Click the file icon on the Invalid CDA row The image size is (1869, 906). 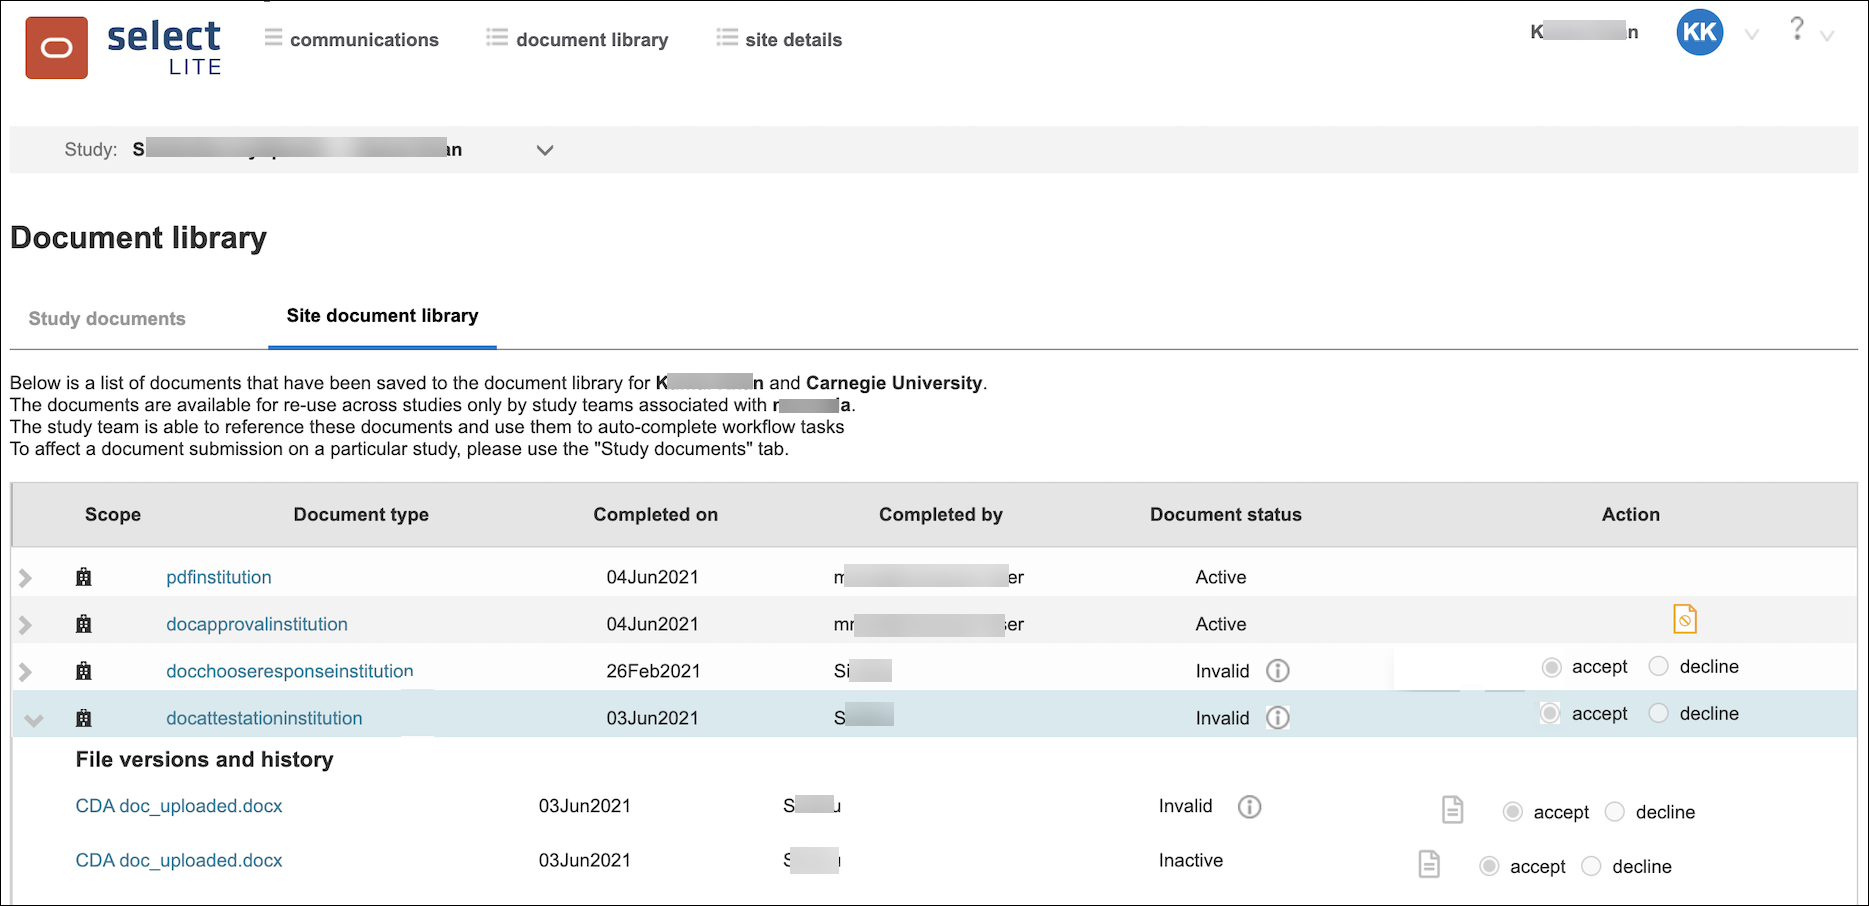pos(1452,810)
